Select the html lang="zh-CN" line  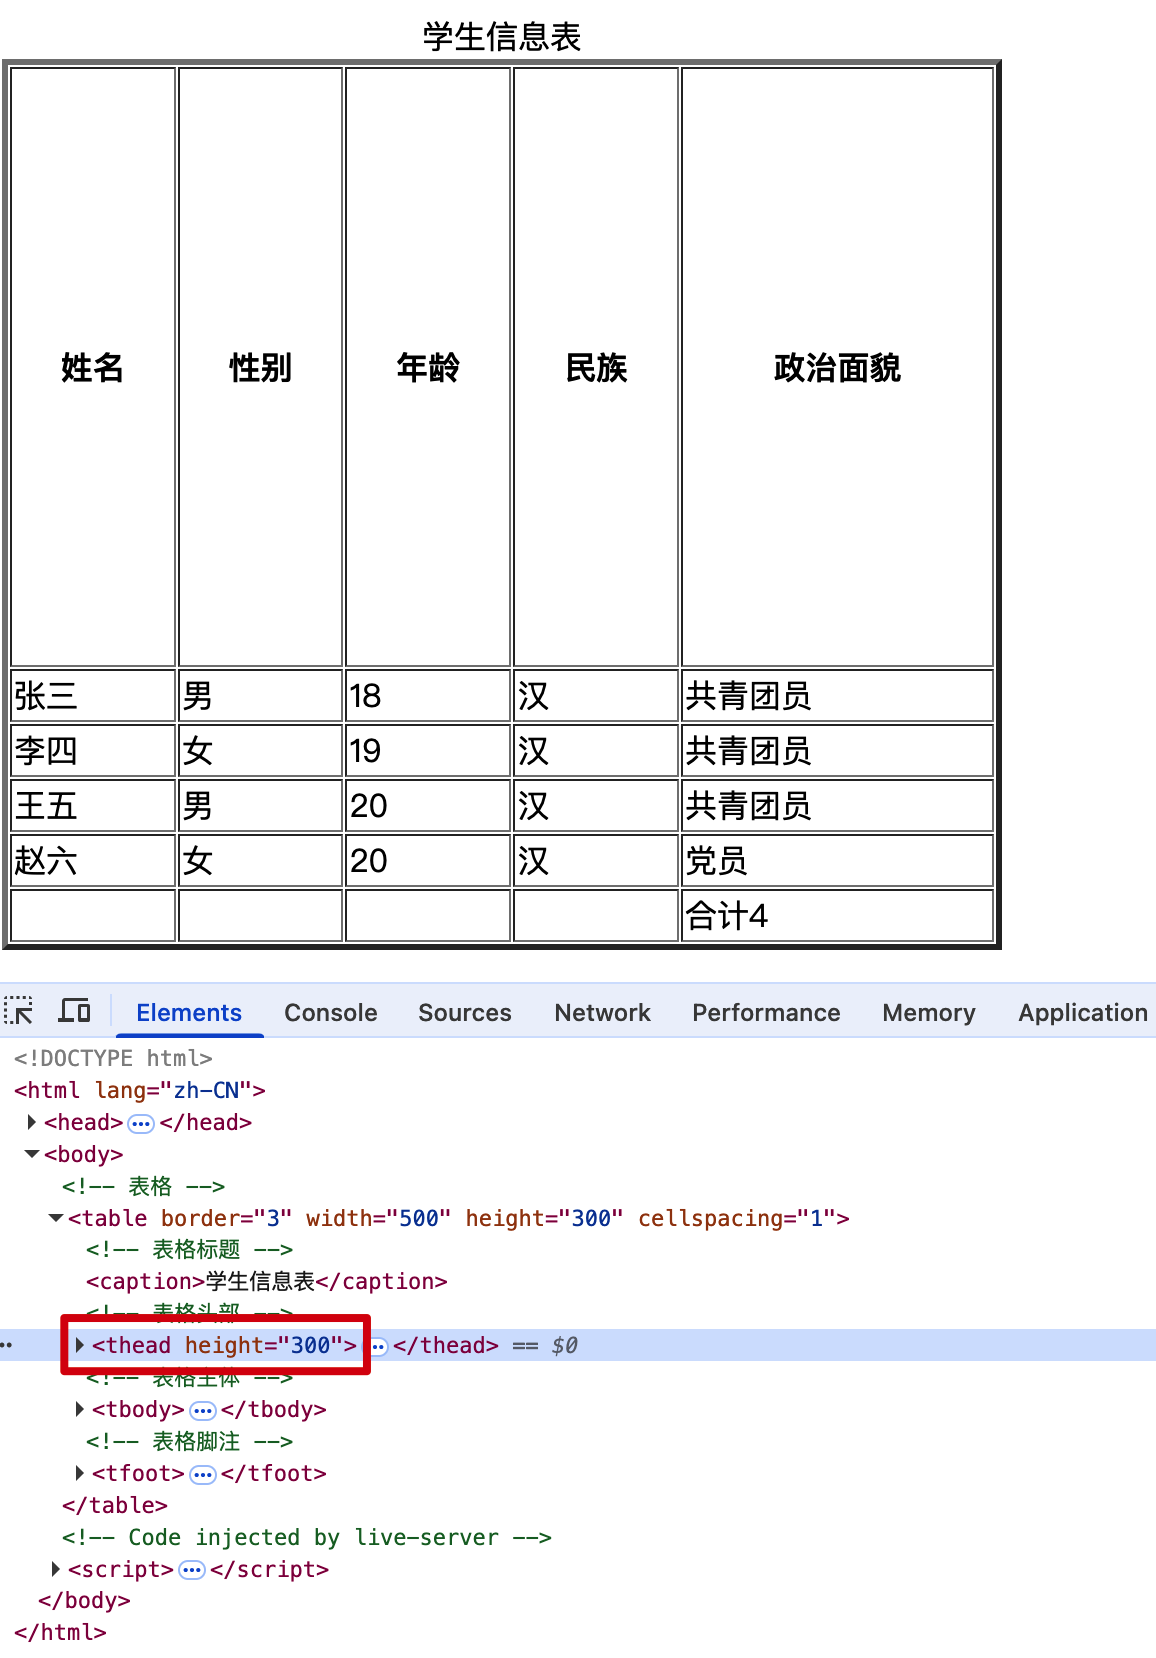click(140, 1090)
